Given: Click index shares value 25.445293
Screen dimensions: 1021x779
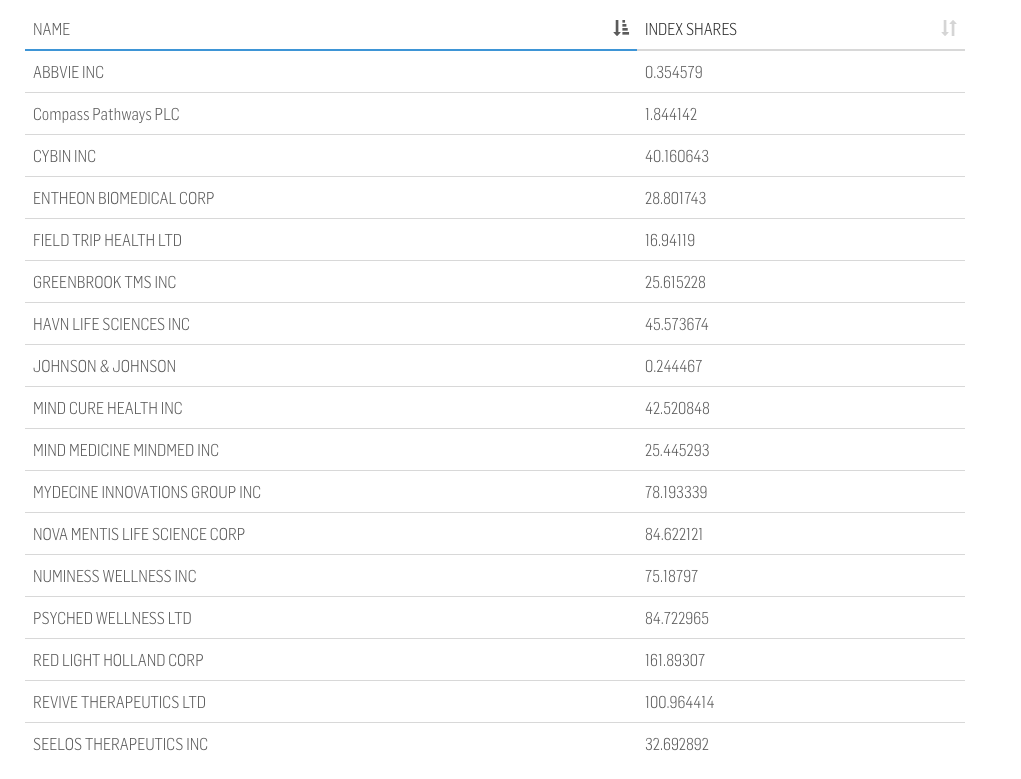Looking at the screenshot, I should tap(677, 451).
